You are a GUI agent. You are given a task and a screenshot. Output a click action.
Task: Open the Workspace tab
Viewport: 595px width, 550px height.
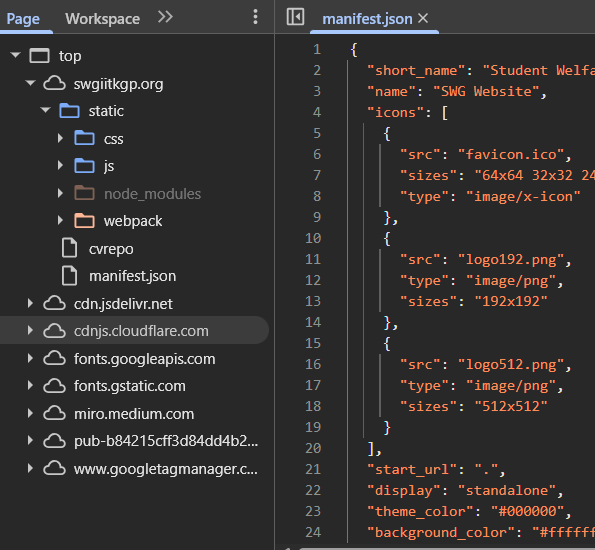[x=102, y=18]
